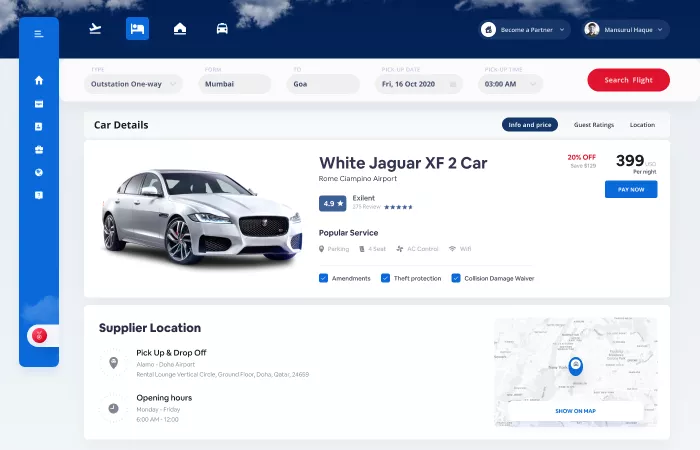
Task: Click the Become a Partner round icon
Action: click(488, 30)
